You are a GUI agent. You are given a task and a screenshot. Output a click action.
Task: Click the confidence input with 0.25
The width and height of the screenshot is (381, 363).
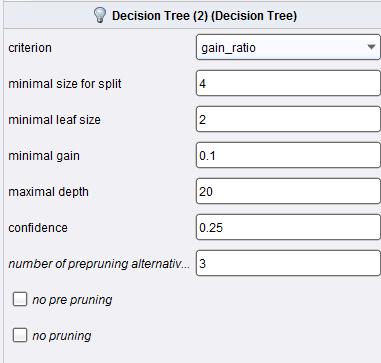point(288,227)
